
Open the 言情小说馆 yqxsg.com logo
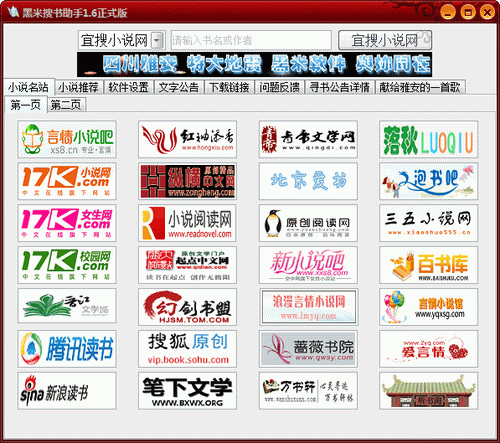pyautogui.click(x=428, y=307)
